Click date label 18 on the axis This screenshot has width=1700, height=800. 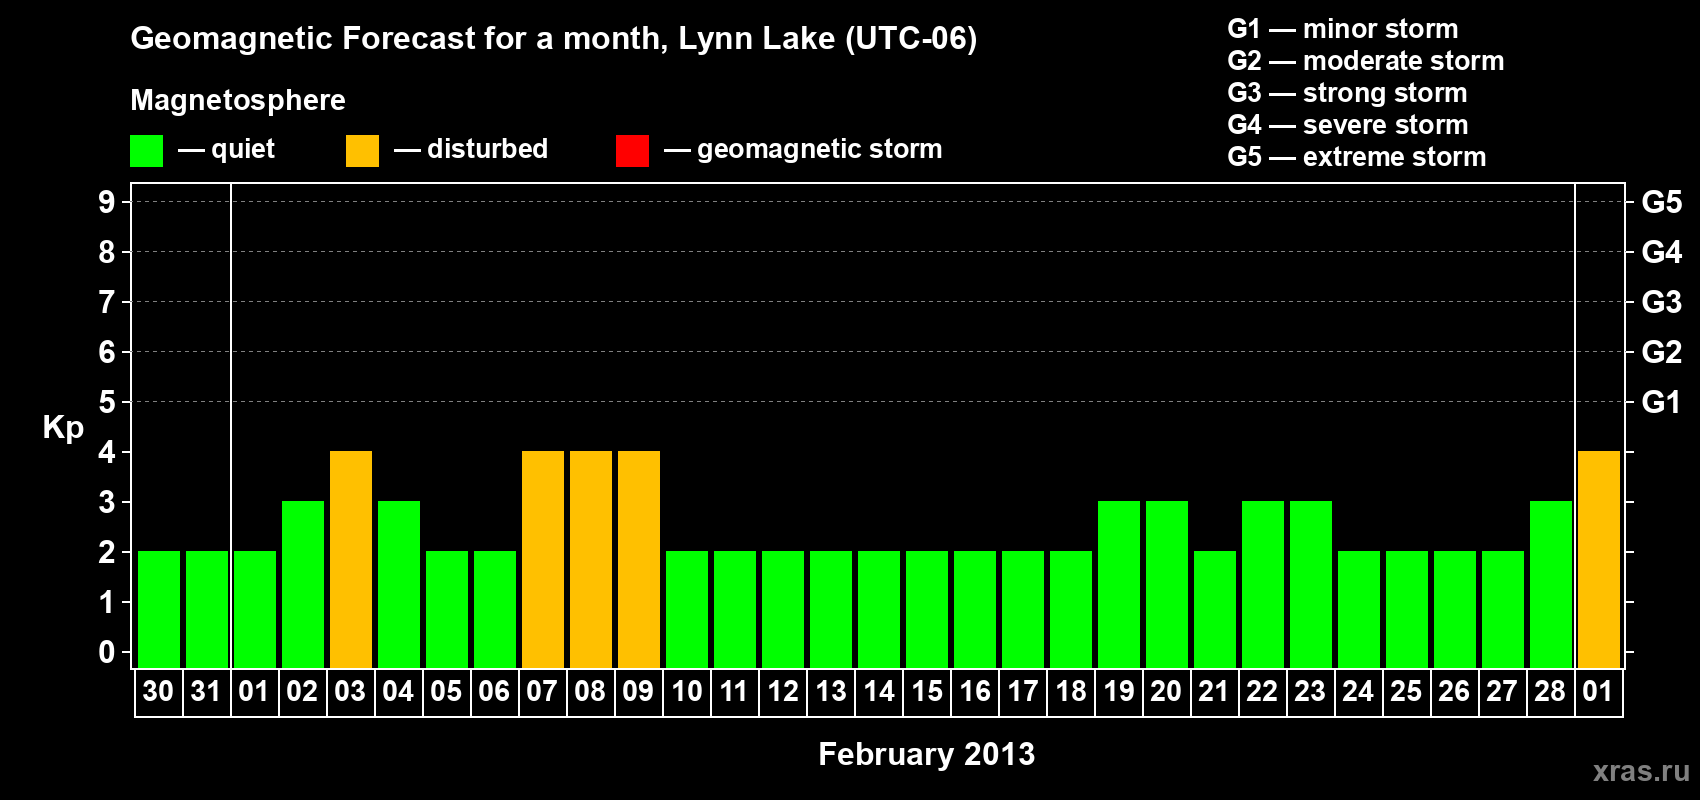[x=1070, y=692]
